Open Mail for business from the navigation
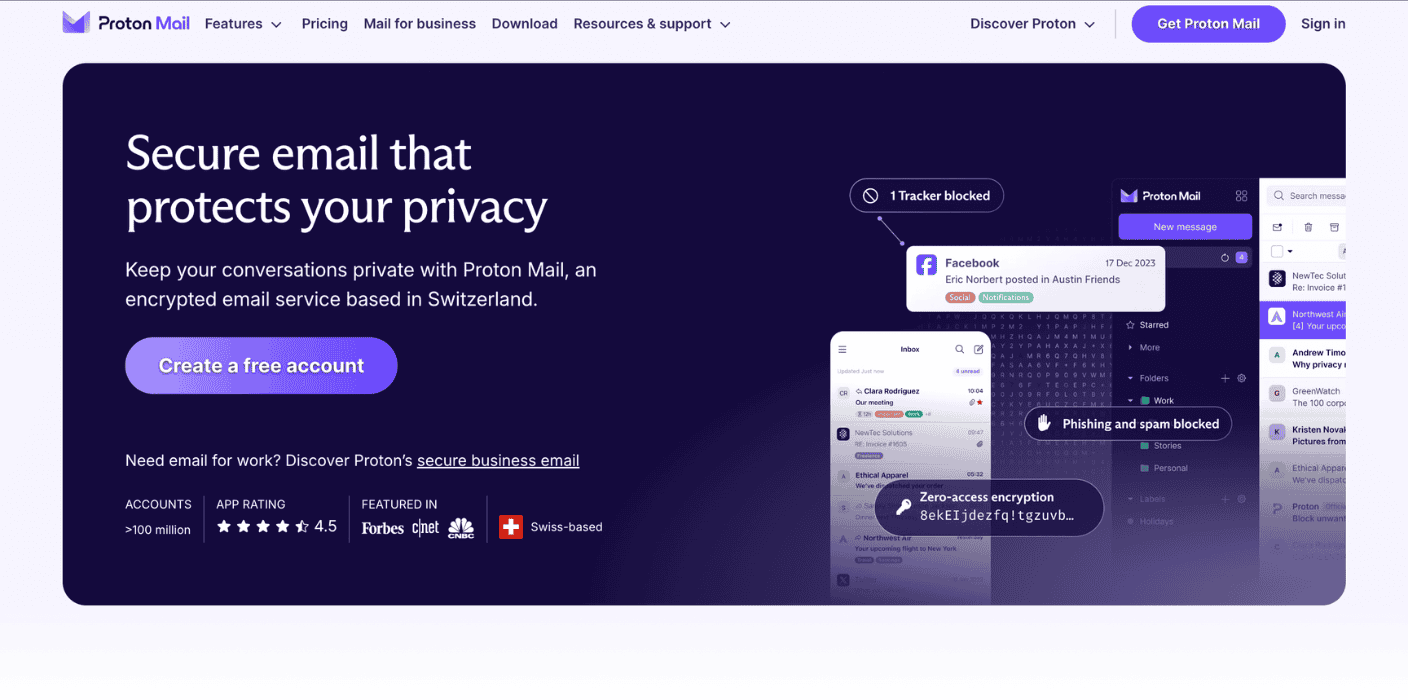The image size is (1408, 700). tap(419, 23)
